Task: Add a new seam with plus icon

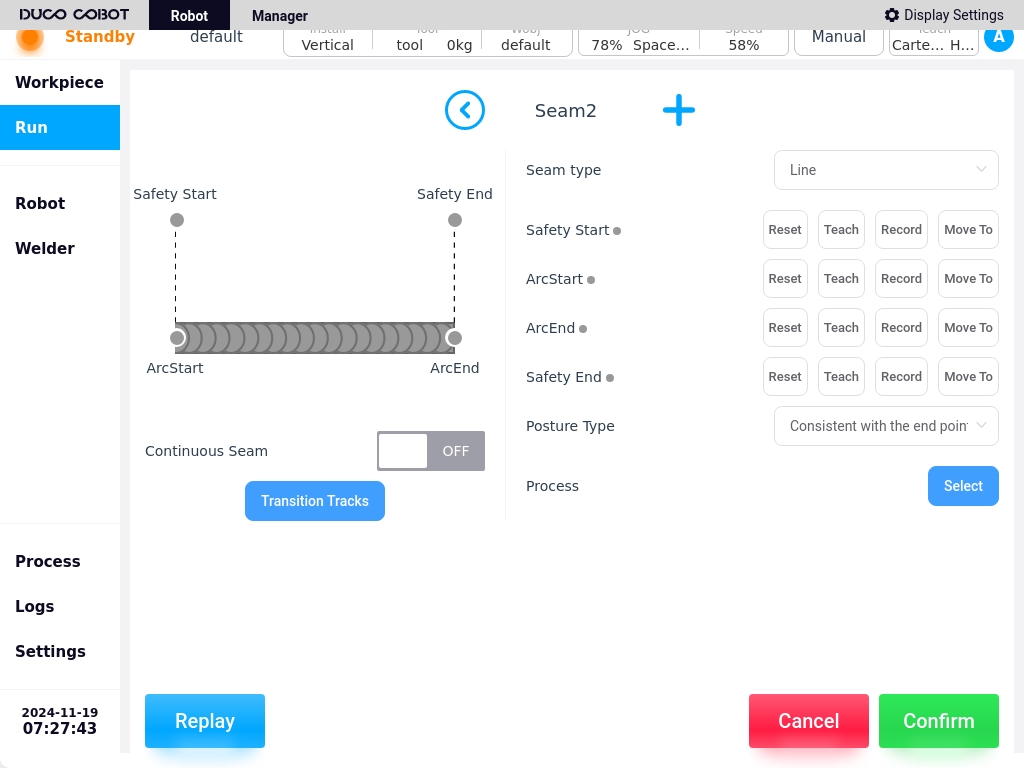Action: click(x=679, y=110)
